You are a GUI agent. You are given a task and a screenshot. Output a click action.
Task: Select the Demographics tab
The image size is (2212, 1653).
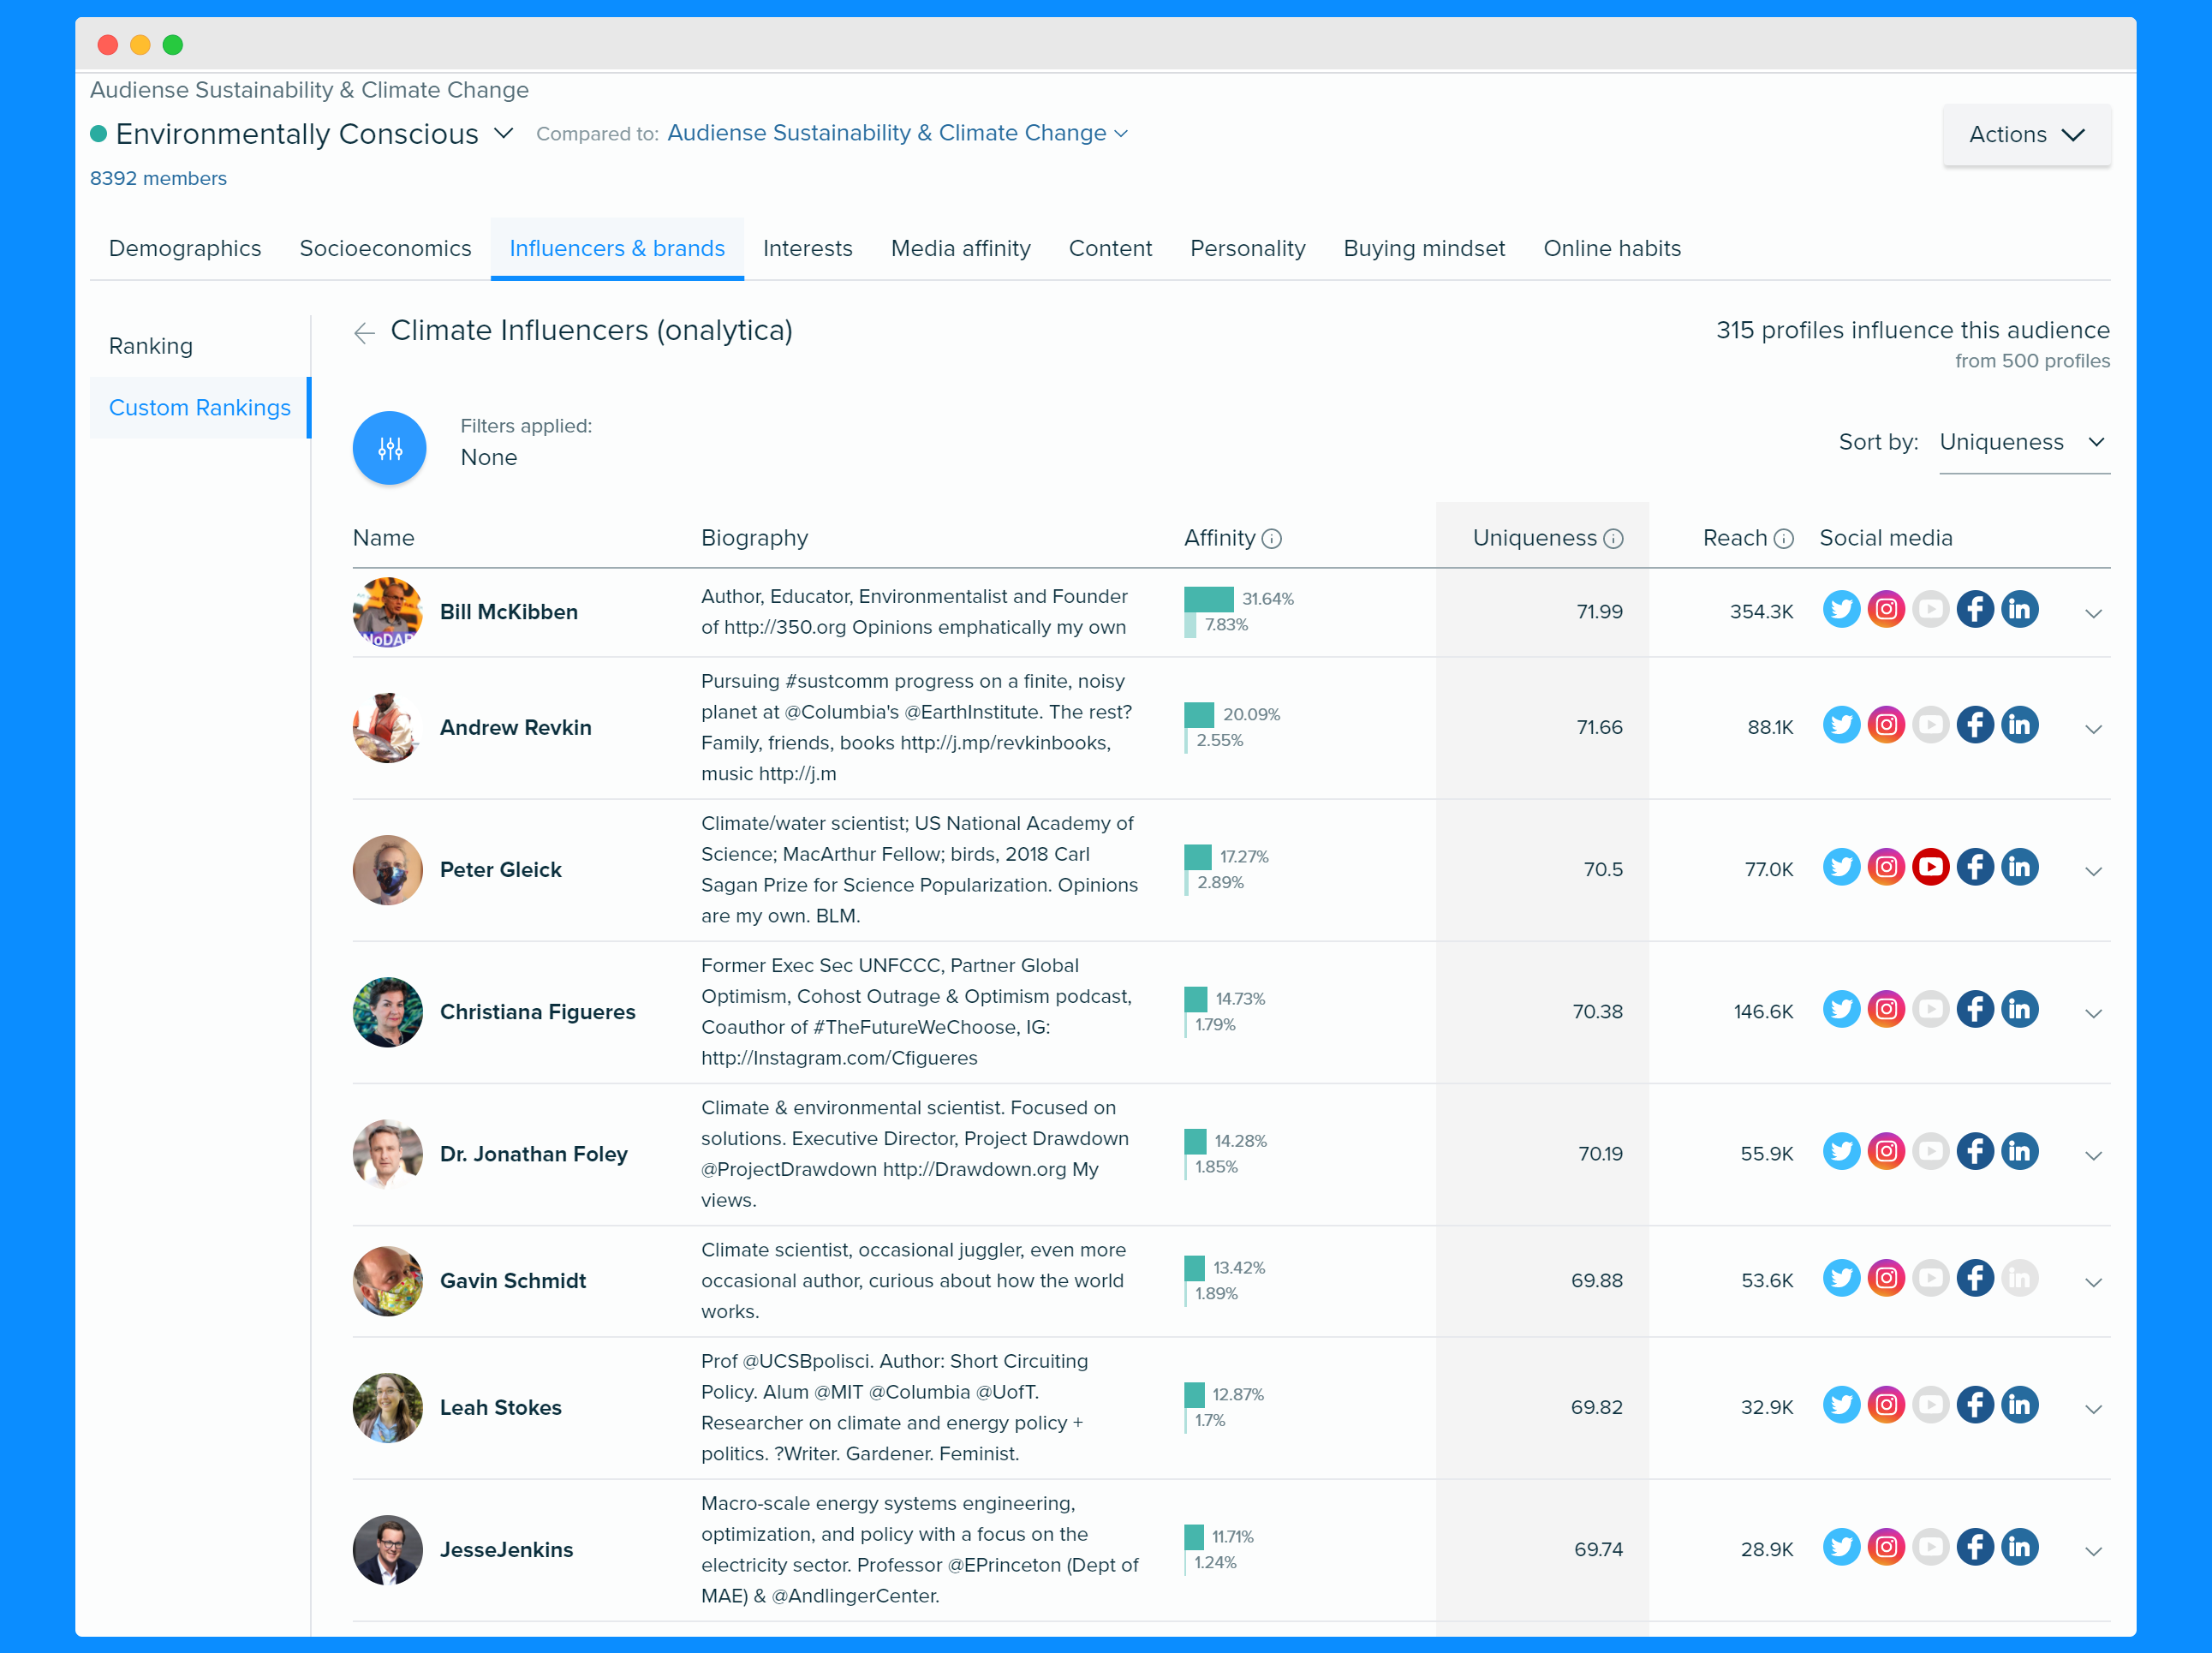[x=184, y=248]
